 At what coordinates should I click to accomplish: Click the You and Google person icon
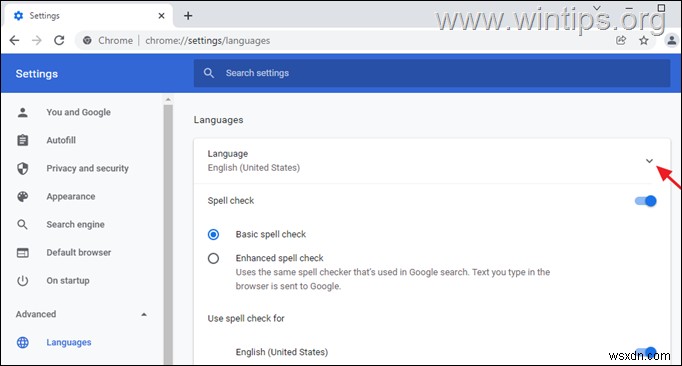23,112
